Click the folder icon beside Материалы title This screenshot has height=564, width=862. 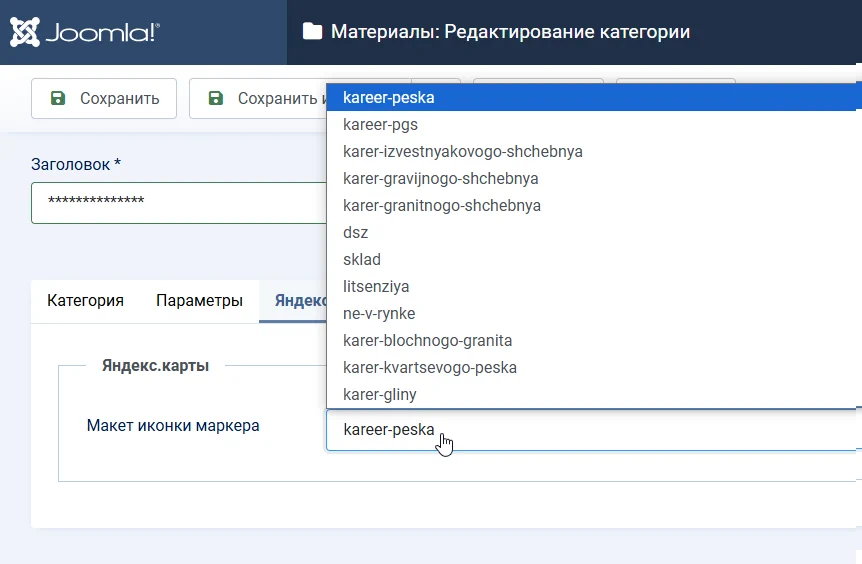[312, 31]
